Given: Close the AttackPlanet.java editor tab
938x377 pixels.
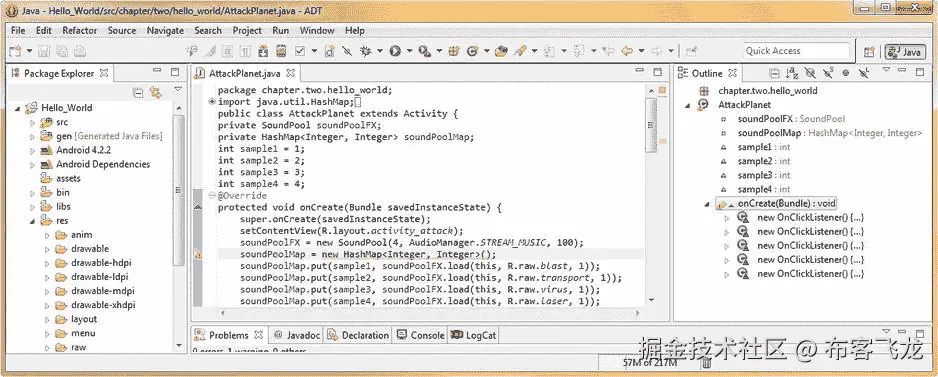Looking at the screenshot, I should pos(290,73).
